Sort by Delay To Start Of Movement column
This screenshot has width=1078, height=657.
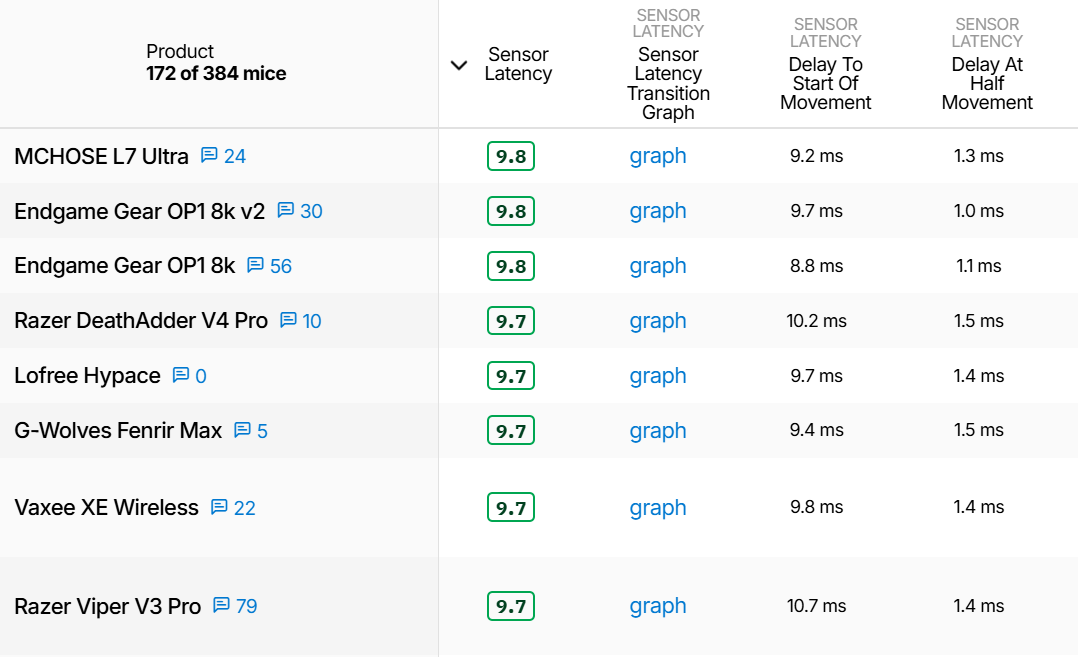click(x=825, y=83)
